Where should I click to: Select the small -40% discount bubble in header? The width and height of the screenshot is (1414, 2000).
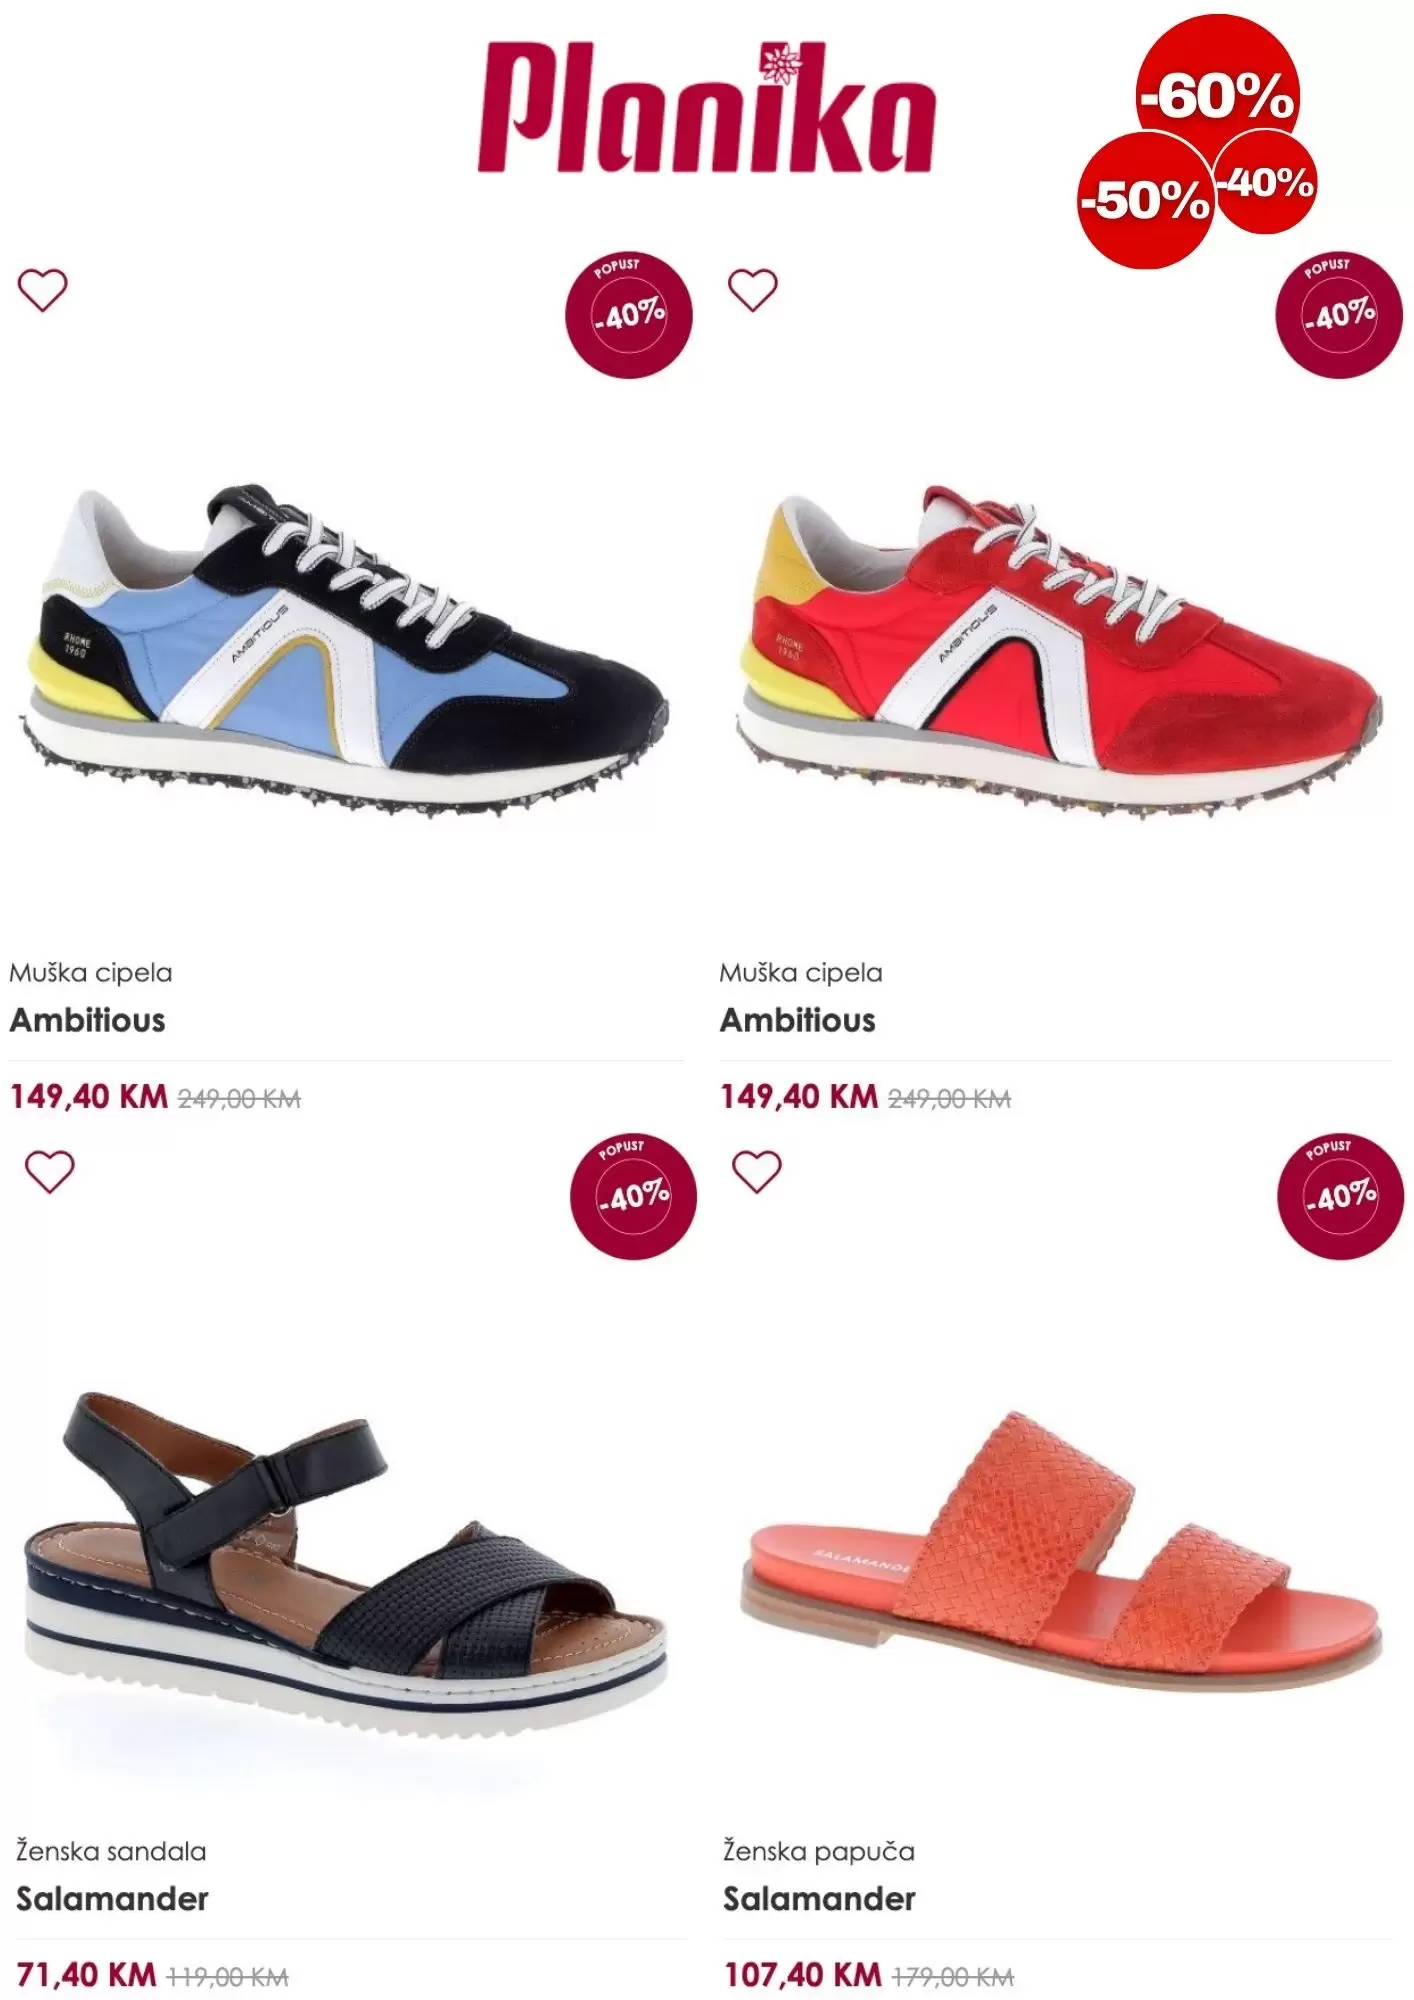click(1266, 182)
